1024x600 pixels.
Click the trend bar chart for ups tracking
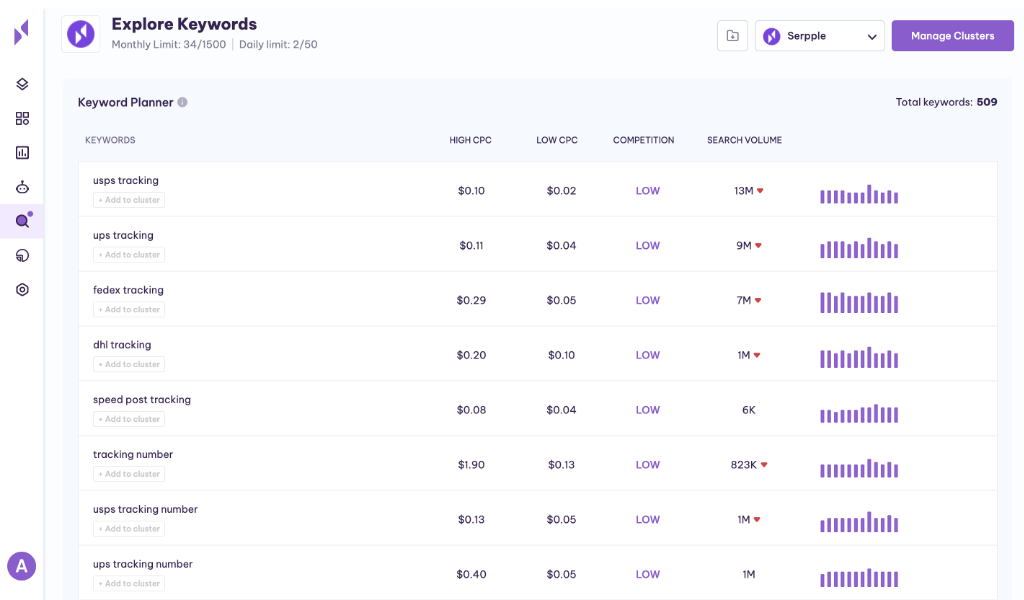click(x=859, y=248)
